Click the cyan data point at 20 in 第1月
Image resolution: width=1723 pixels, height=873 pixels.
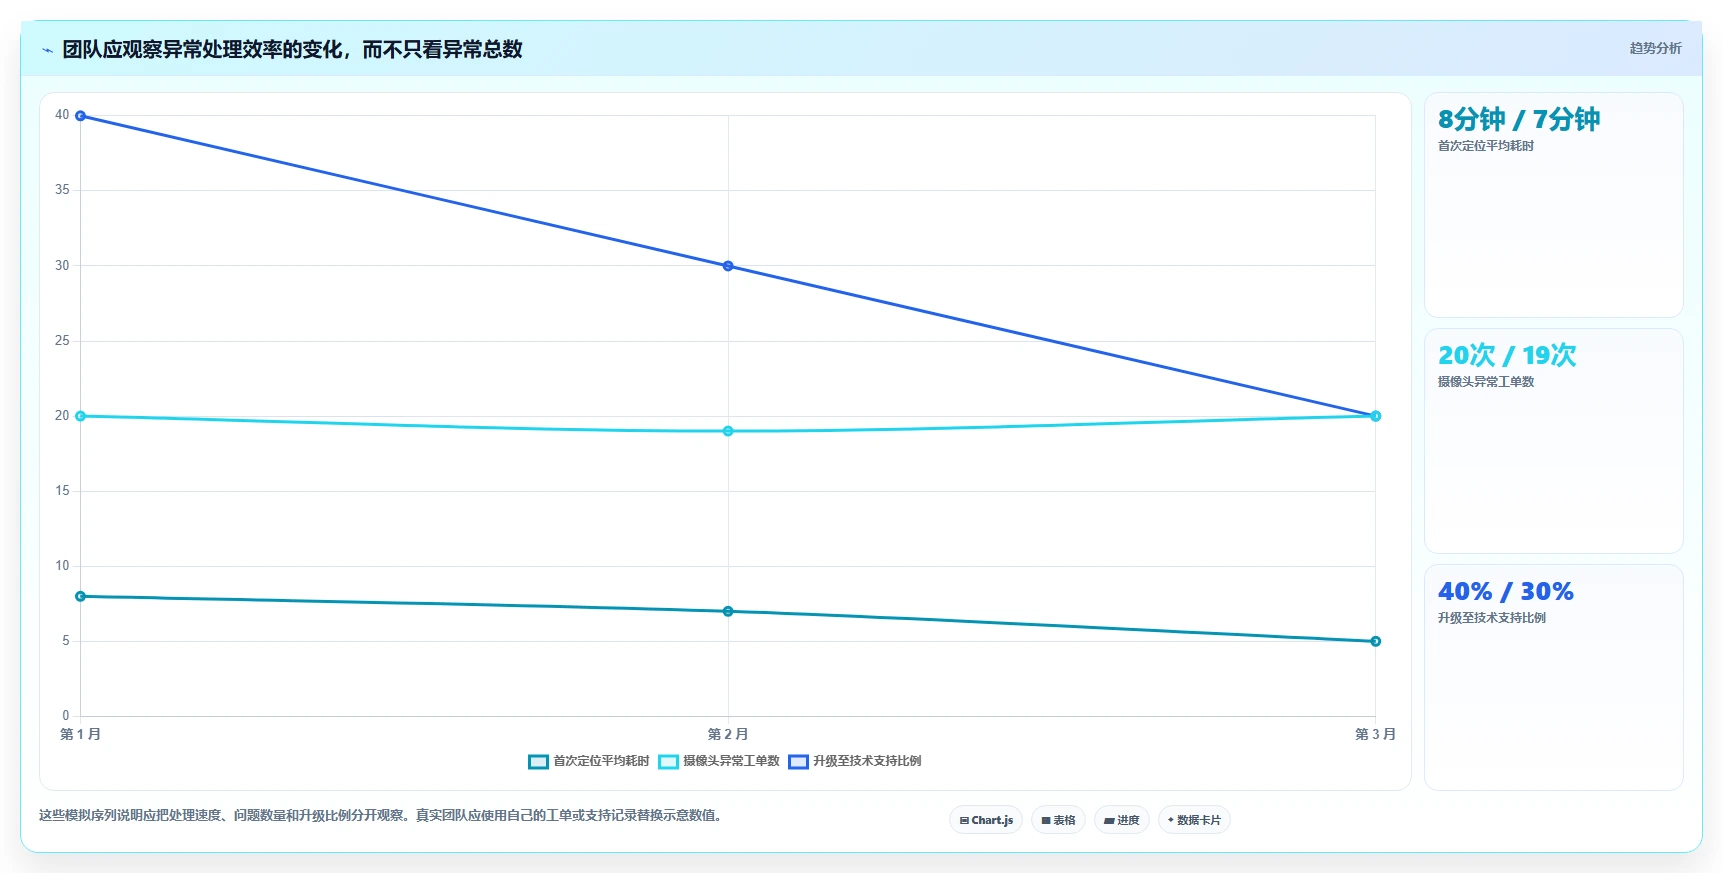pyautogui.click(x=81, y=416)
